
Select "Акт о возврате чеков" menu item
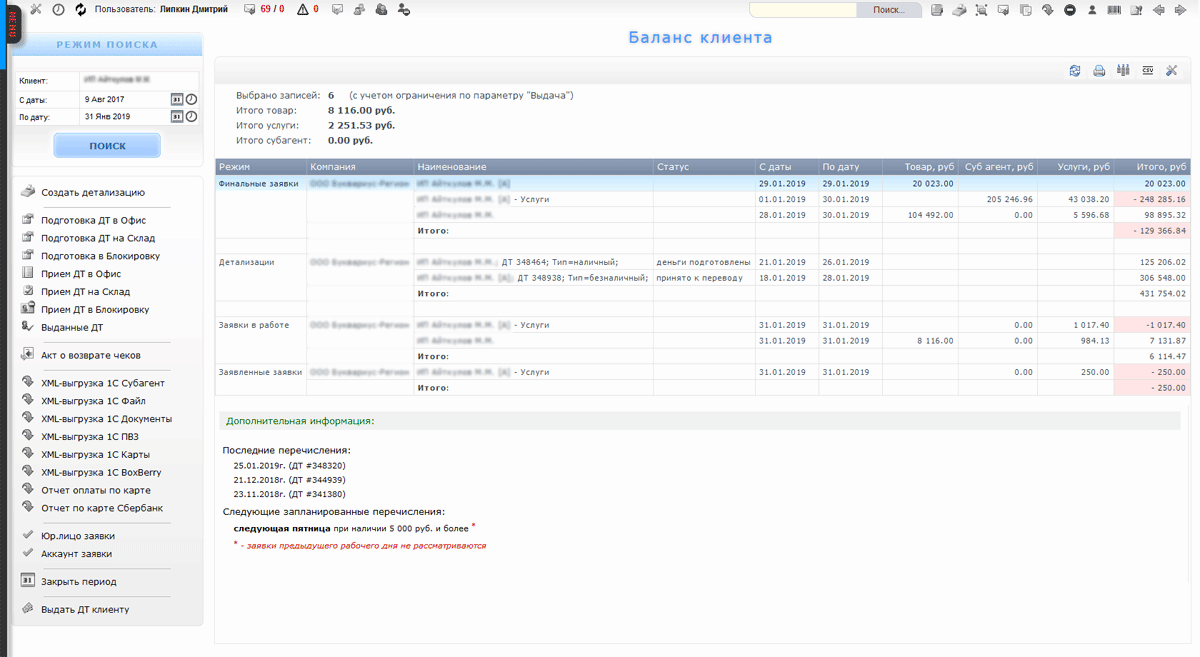coord(90,355)
